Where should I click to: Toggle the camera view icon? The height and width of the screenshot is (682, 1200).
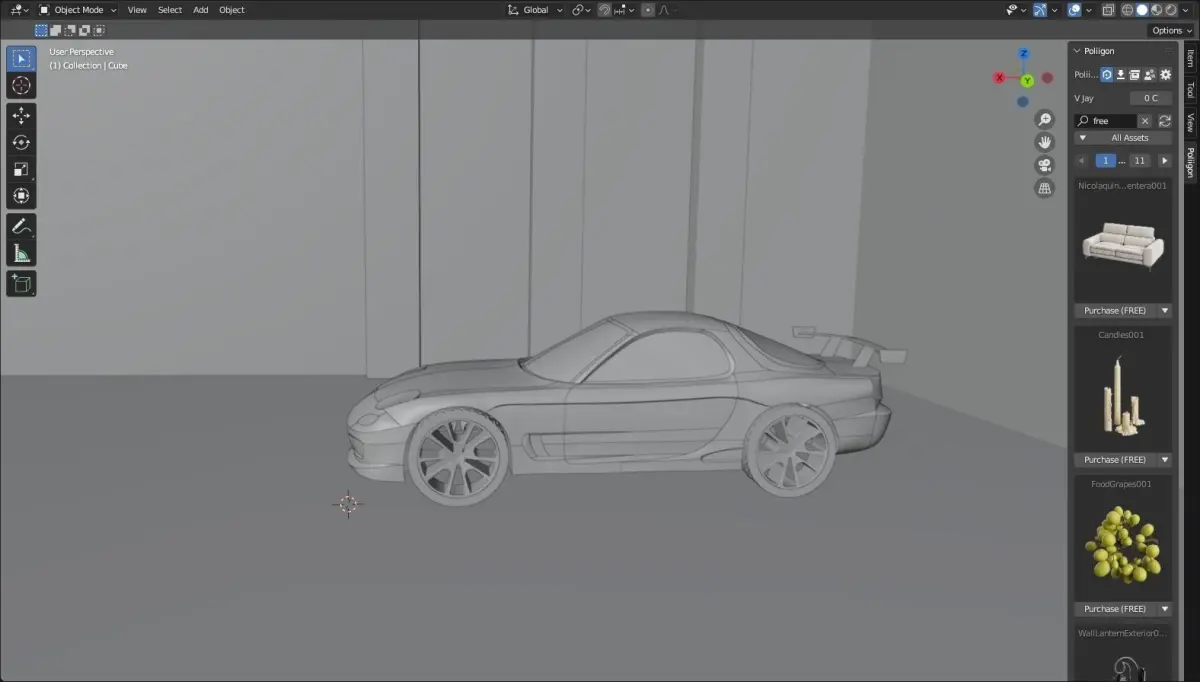(x=1045, y=165)
